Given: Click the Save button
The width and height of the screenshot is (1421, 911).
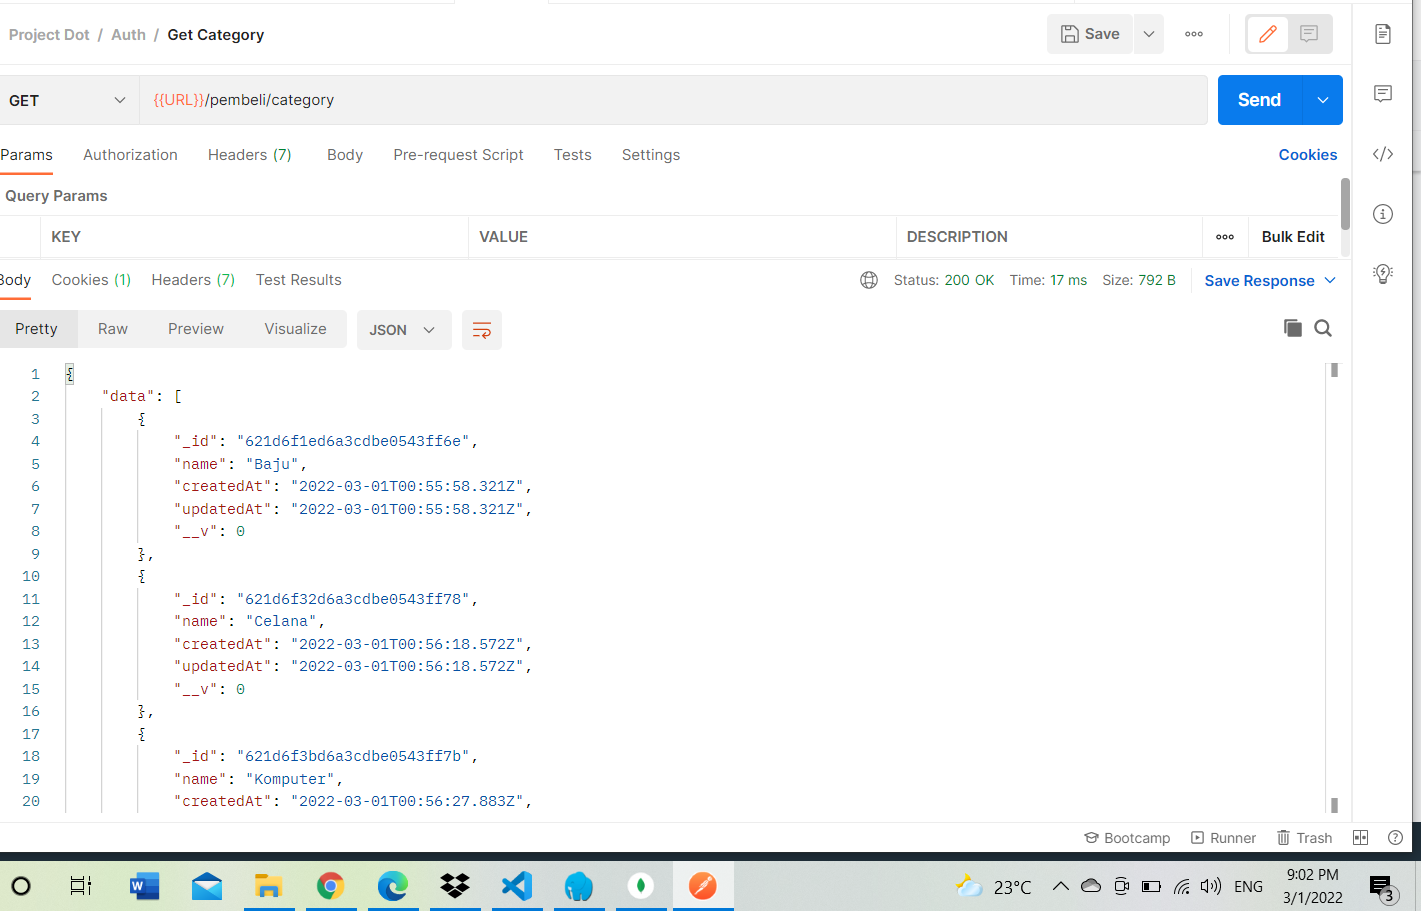Looking at the screenshot, I should point(1090,34).
